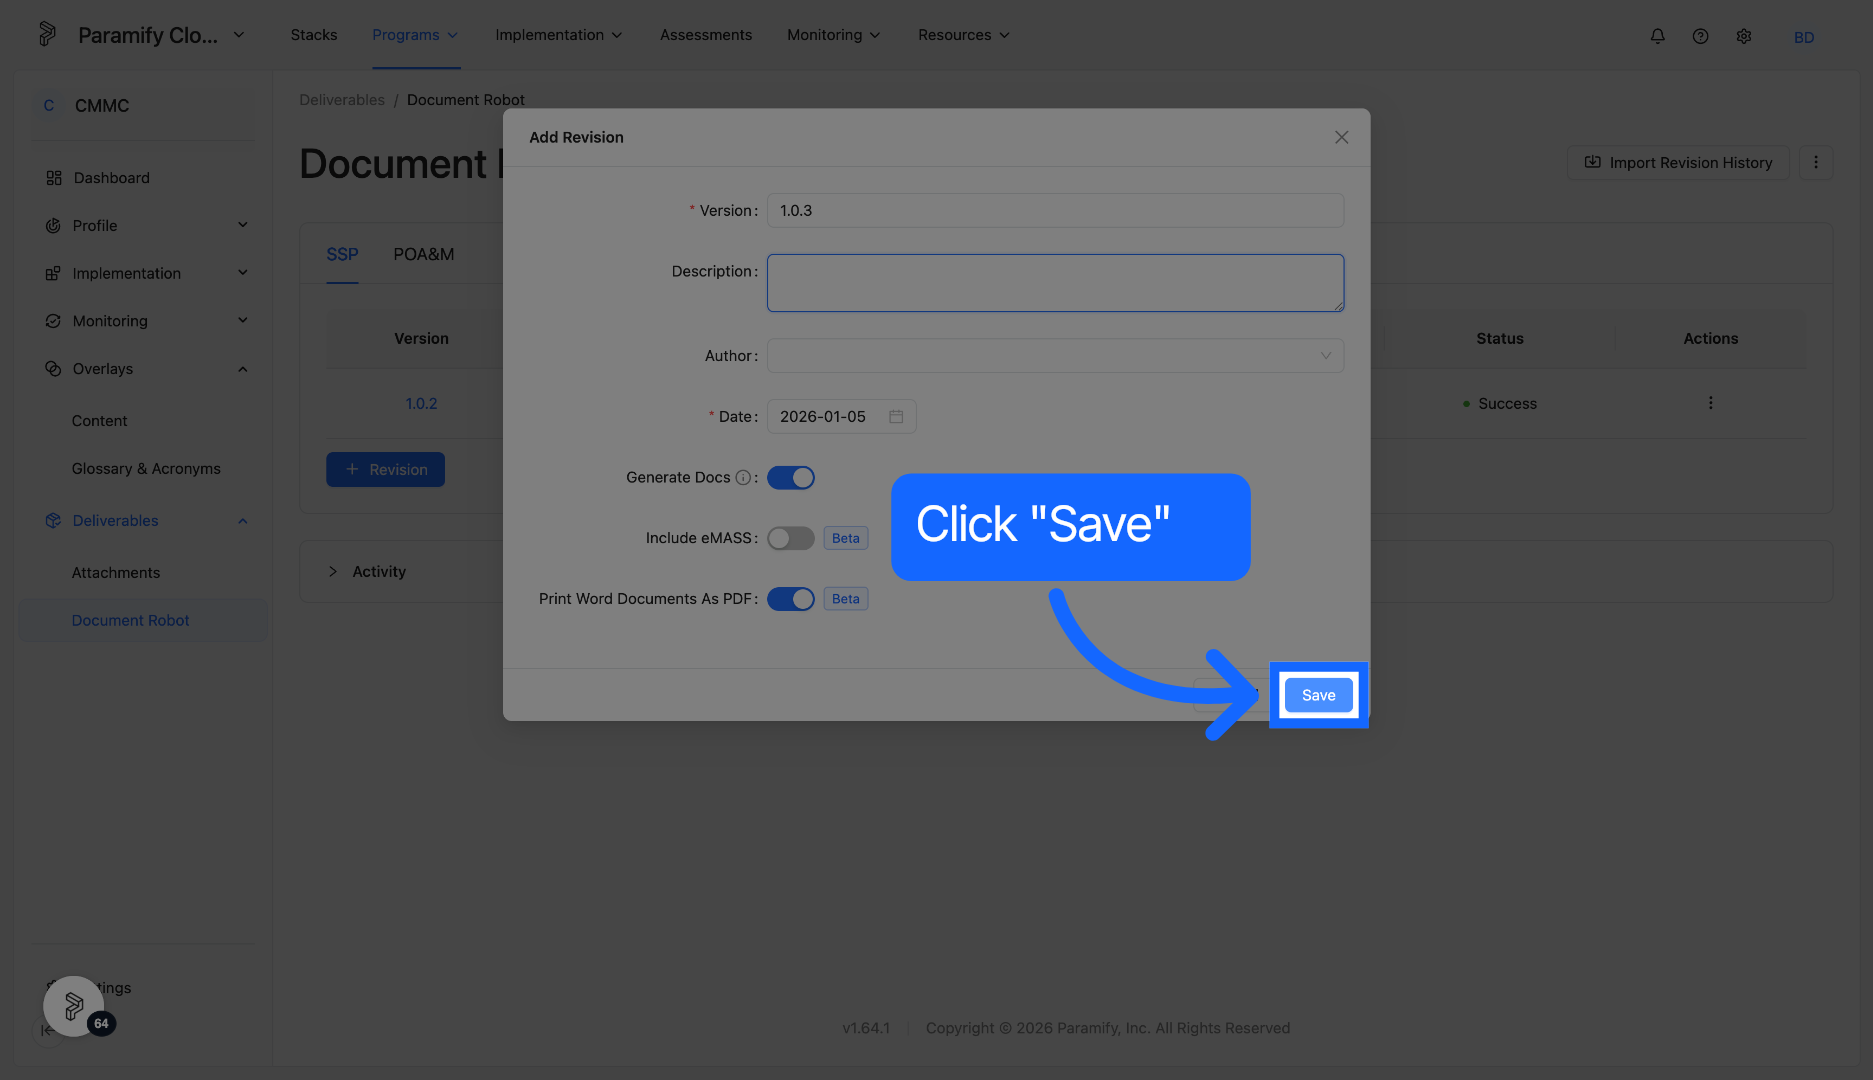Screen dimensions: 1873x1080
Task: Focus the Version input field
Action: click(x=1055, y=210)
